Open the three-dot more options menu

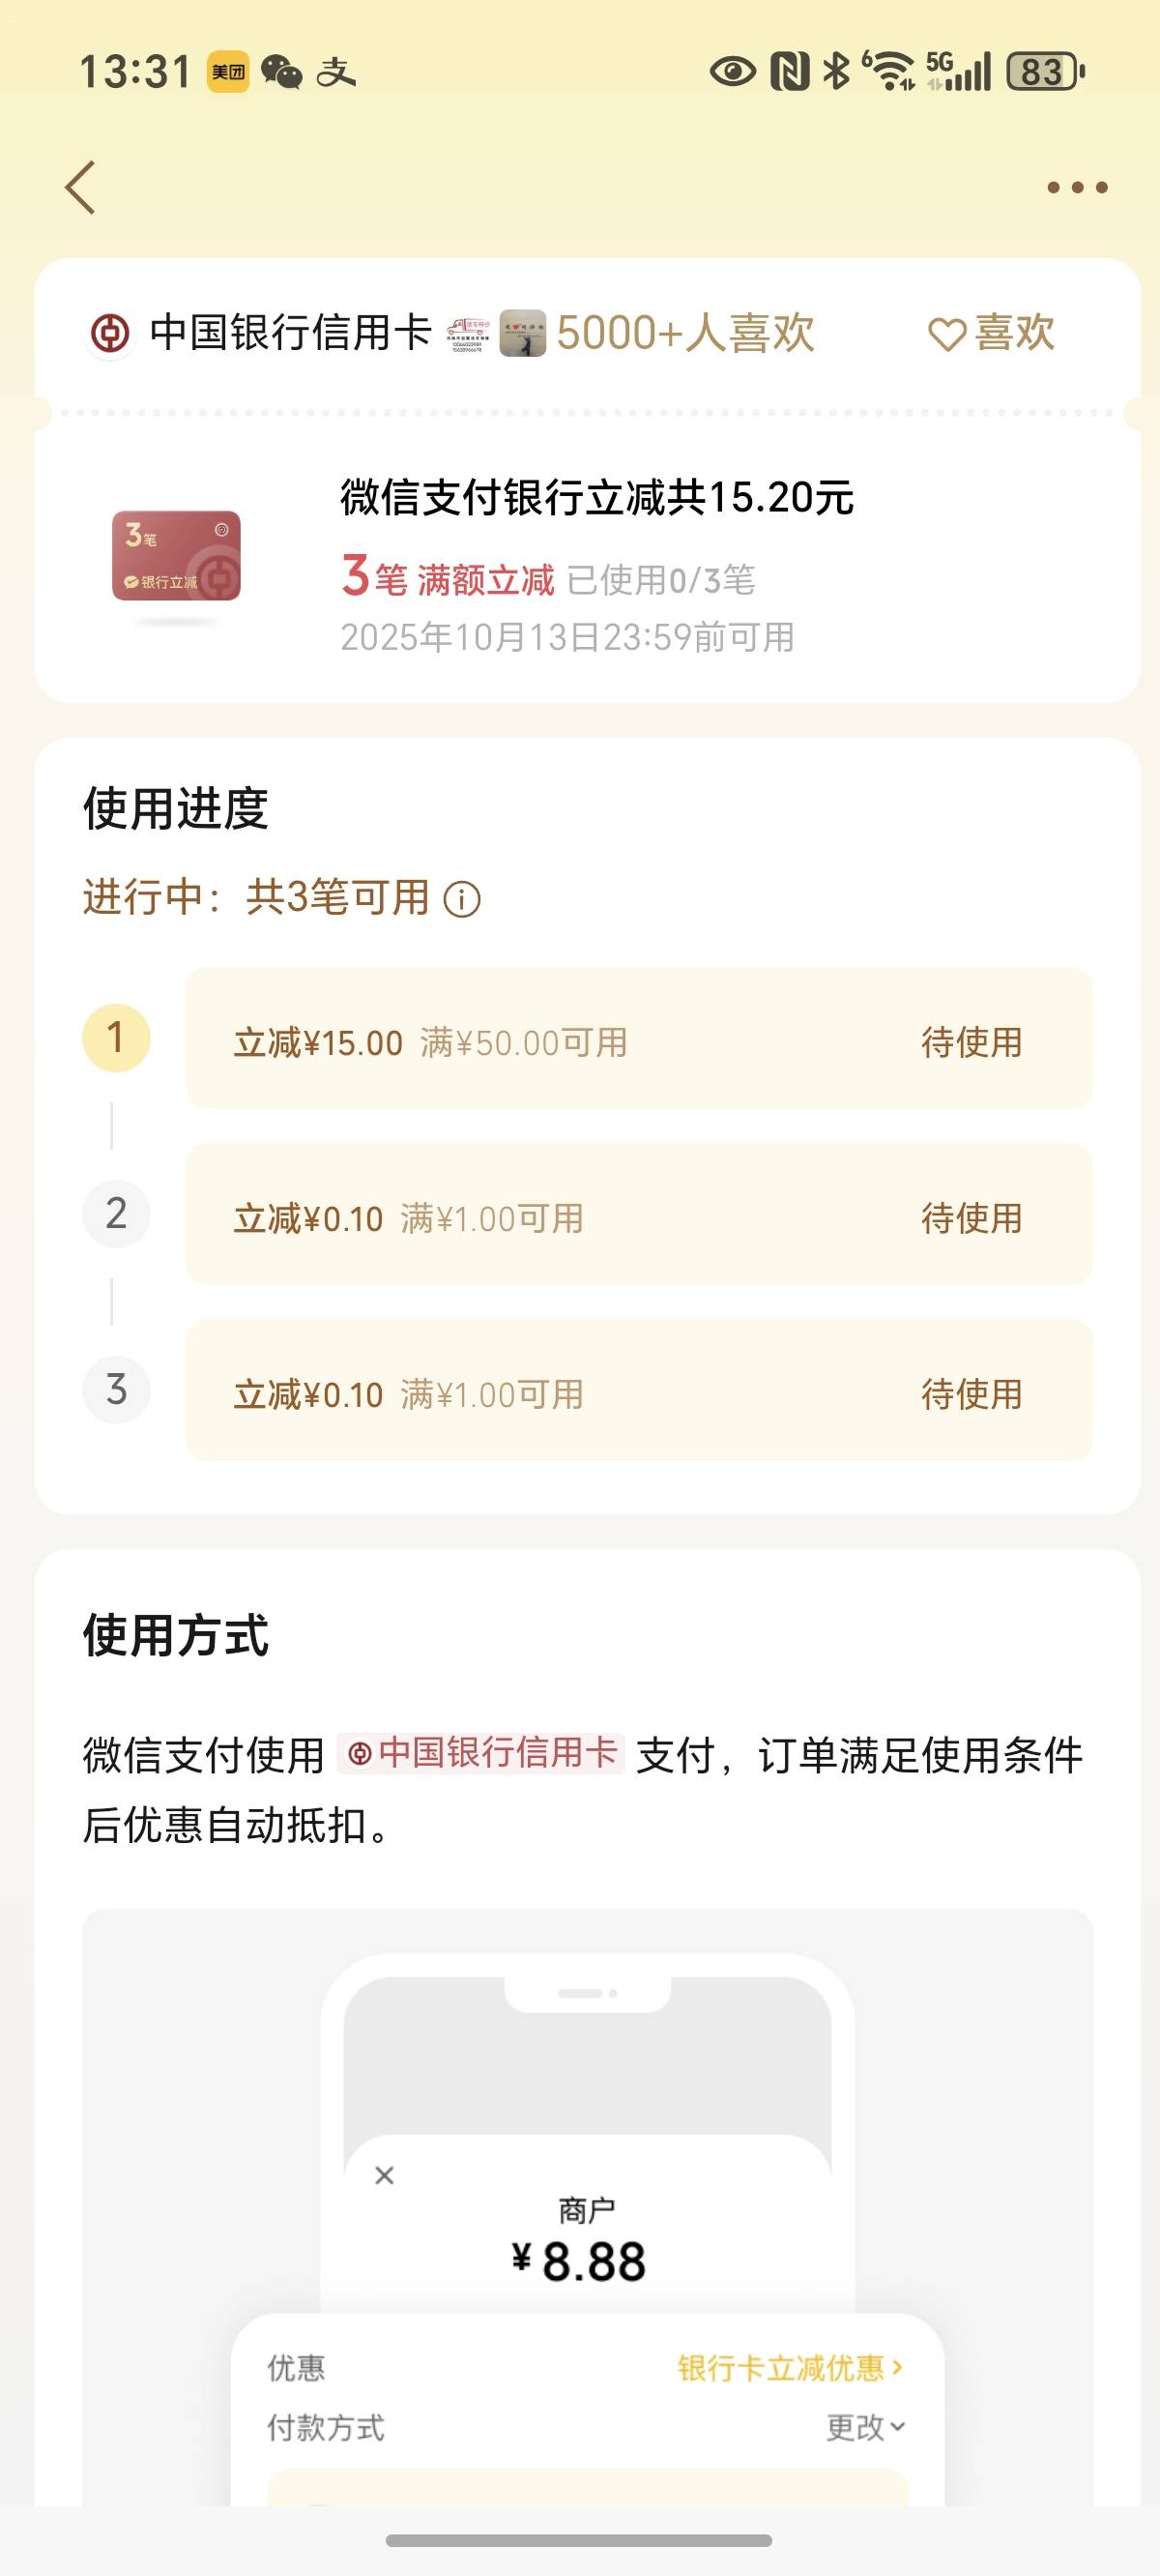tap(1076, 187)
